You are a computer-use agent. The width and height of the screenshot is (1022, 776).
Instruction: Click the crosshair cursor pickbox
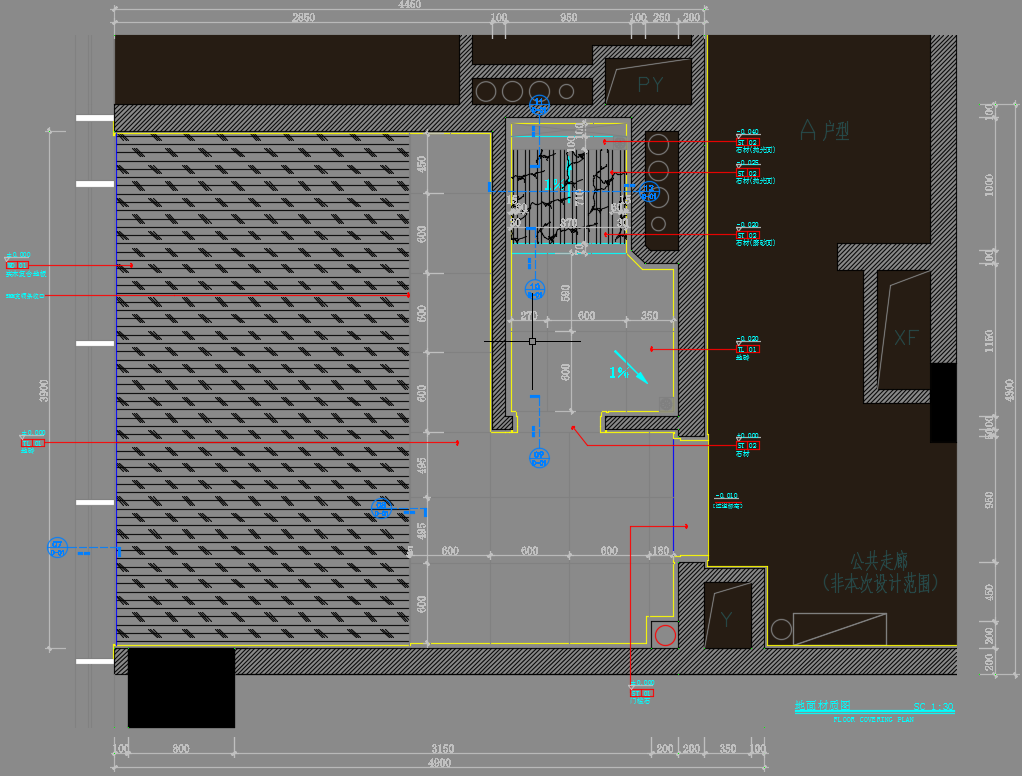(x=532, y=341)
